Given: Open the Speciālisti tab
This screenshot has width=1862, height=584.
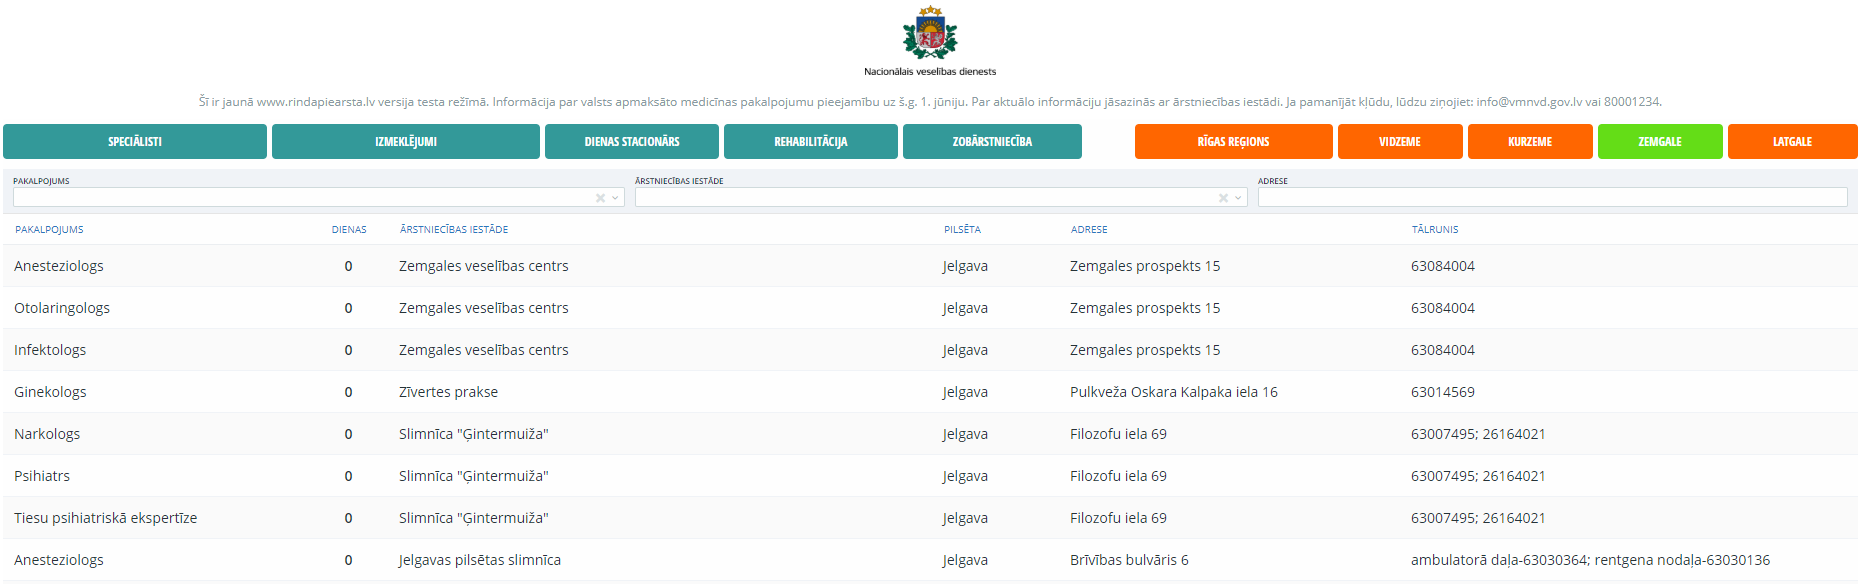Looking at the screenshot, I should point(135,142).
